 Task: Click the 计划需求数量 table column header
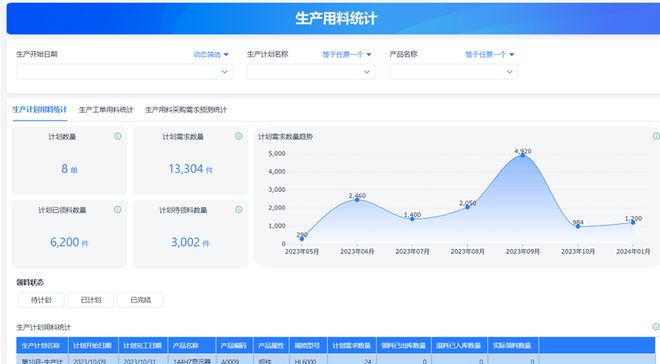(x=351, y=345)
